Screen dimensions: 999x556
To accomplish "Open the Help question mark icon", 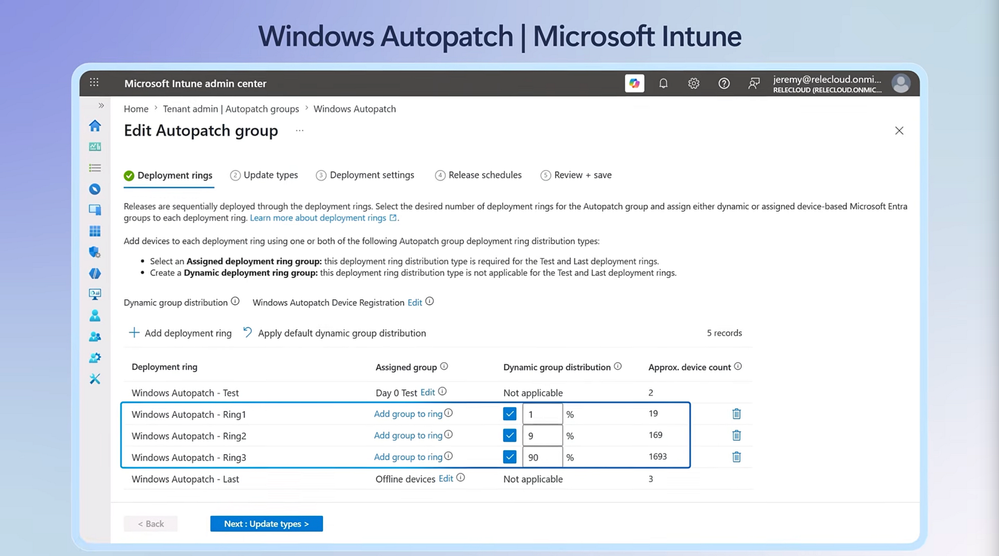I will click(x=724, y=83).
